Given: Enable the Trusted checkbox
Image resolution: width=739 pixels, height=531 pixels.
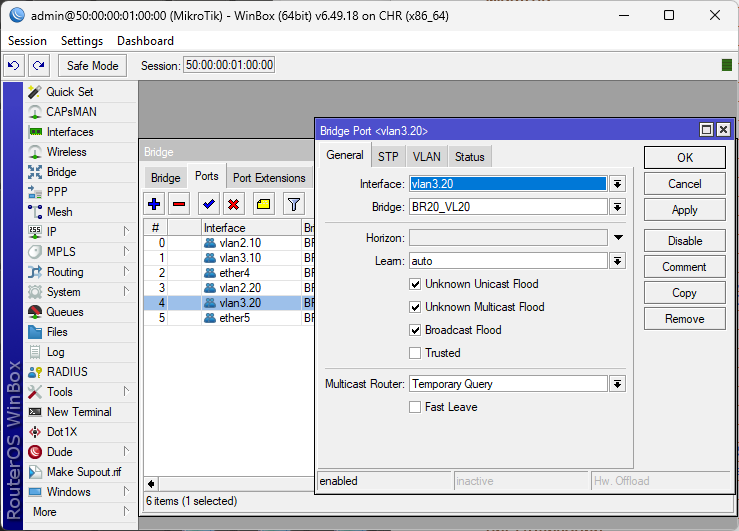Looking at the screenshot, I should tap(415, 353).
